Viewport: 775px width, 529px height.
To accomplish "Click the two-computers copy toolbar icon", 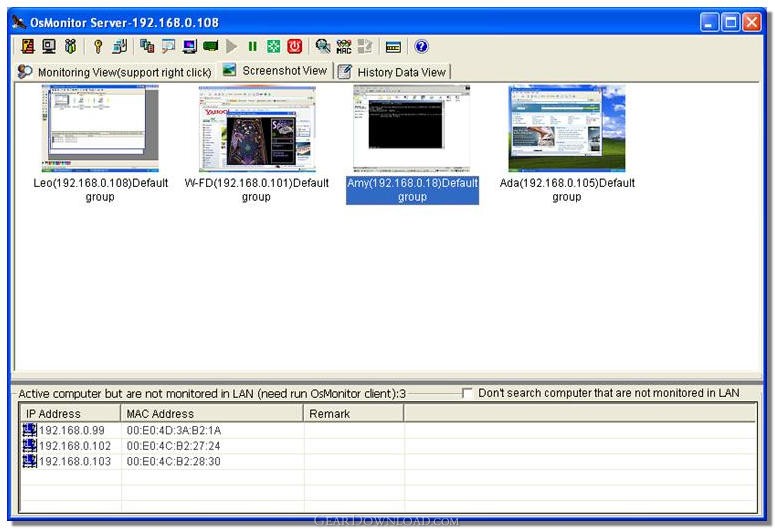I will point(147,46).
